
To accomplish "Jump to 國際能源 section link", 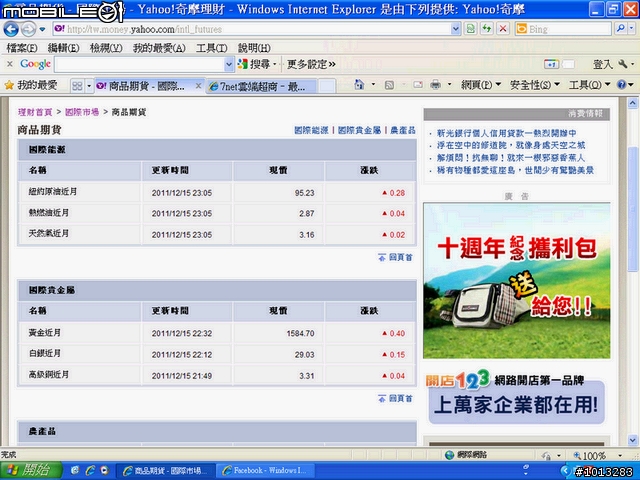I will [x=311, y=130].
